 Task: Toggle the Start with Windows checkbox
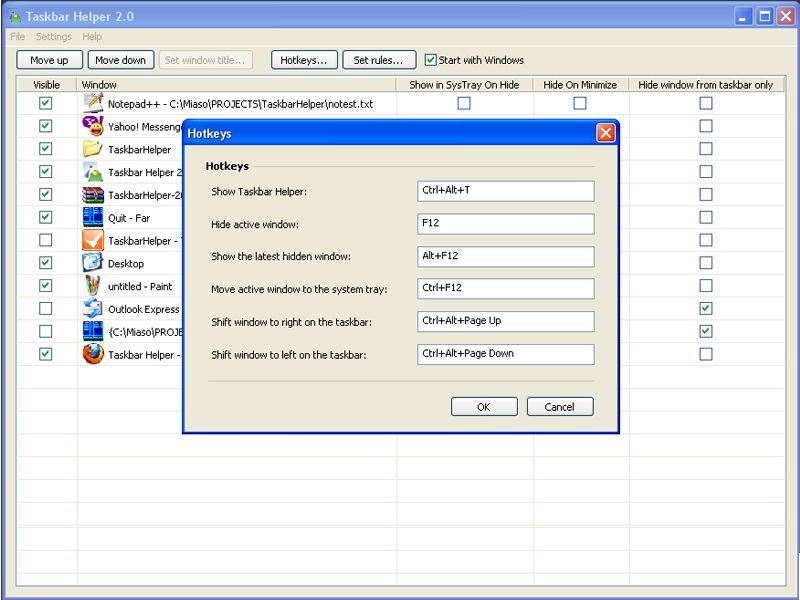(431, 60)
